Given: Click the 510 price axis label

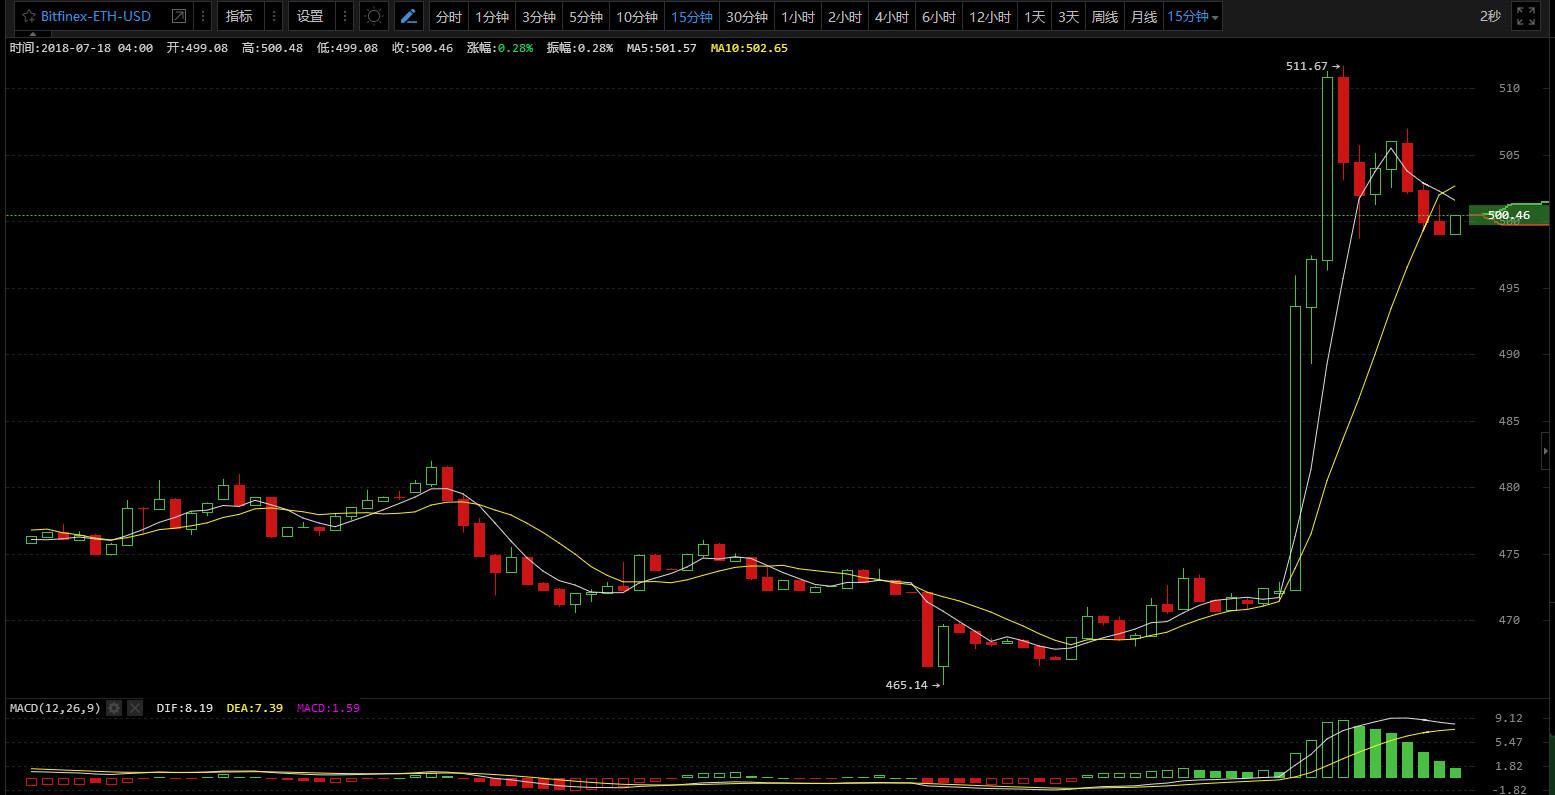Looking at the screenshot, I should tap(1509, 88).
